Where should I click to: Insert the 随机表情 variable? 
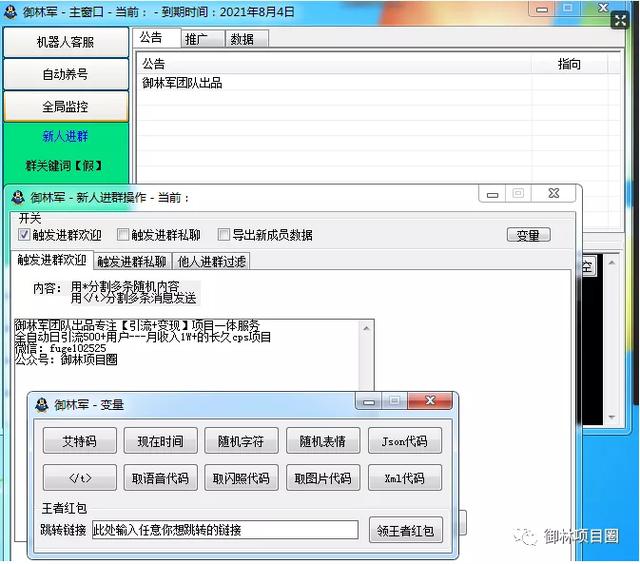(x=323, y=441)
